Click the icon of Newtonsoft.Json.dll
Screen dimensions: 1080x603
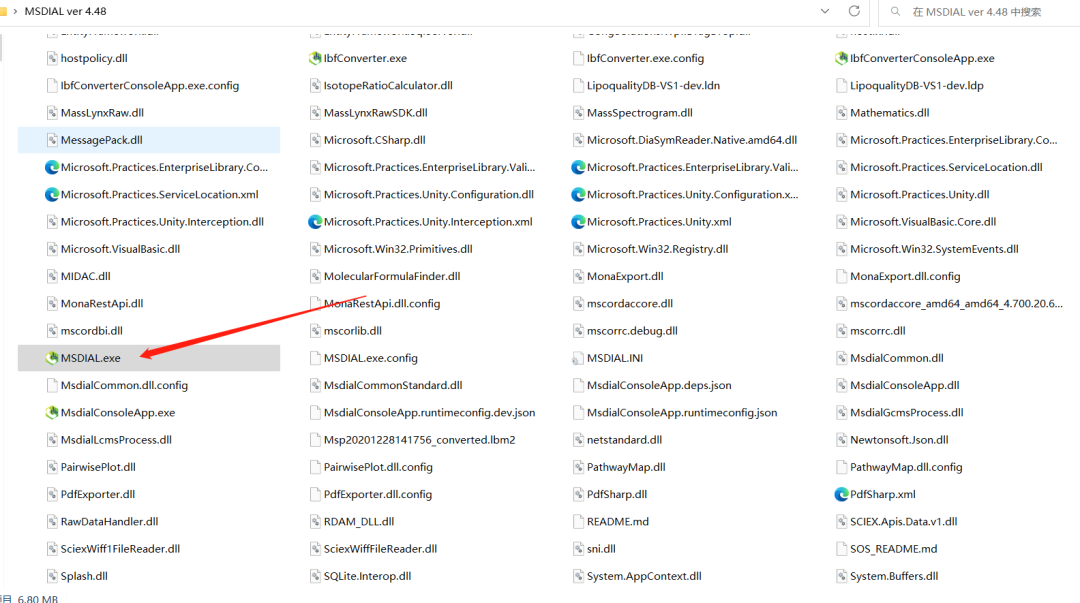tap(842, 440)
